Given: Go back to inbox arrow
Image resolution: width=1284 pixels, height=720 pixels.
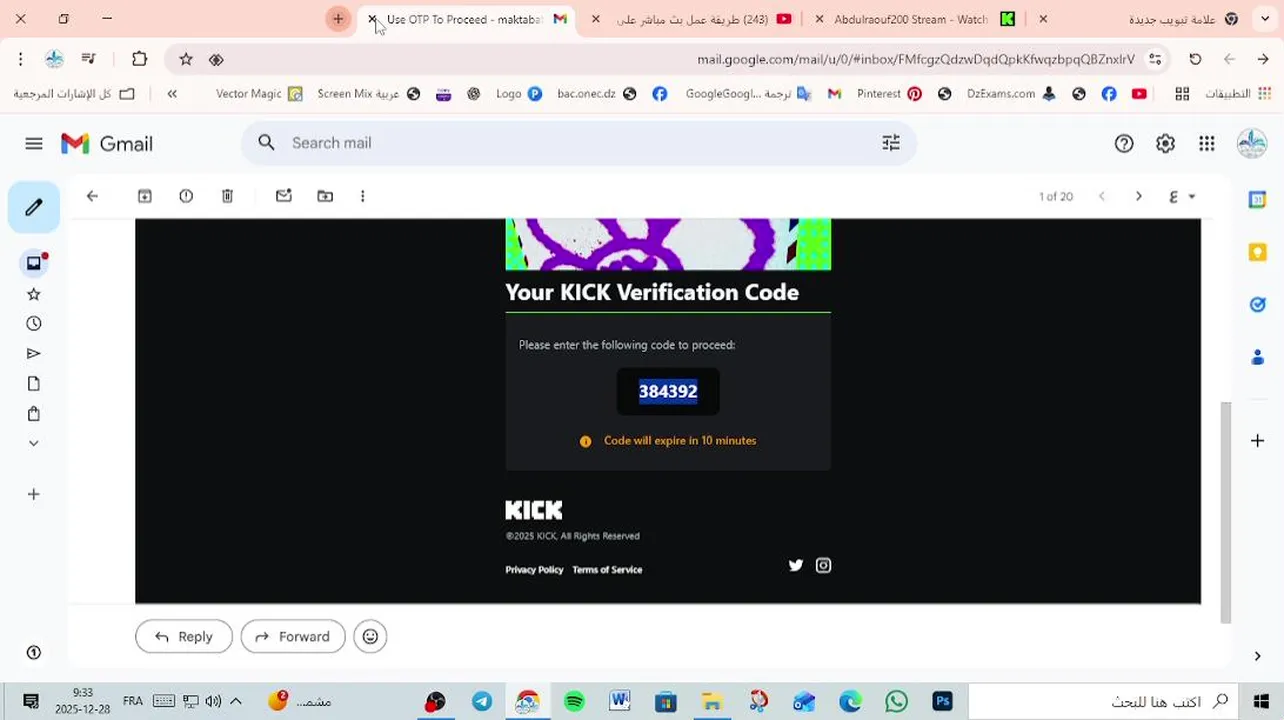Looking at the screenshot, I should [x=92, y=196].
